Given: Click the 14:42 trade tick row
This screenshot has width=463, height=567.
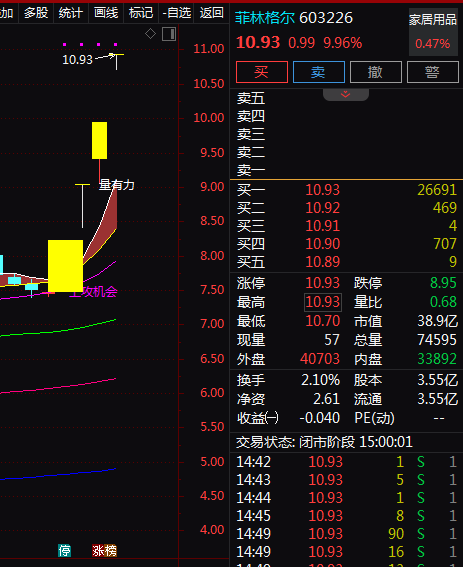Looking at the screenshot, I should coord(347,462).
